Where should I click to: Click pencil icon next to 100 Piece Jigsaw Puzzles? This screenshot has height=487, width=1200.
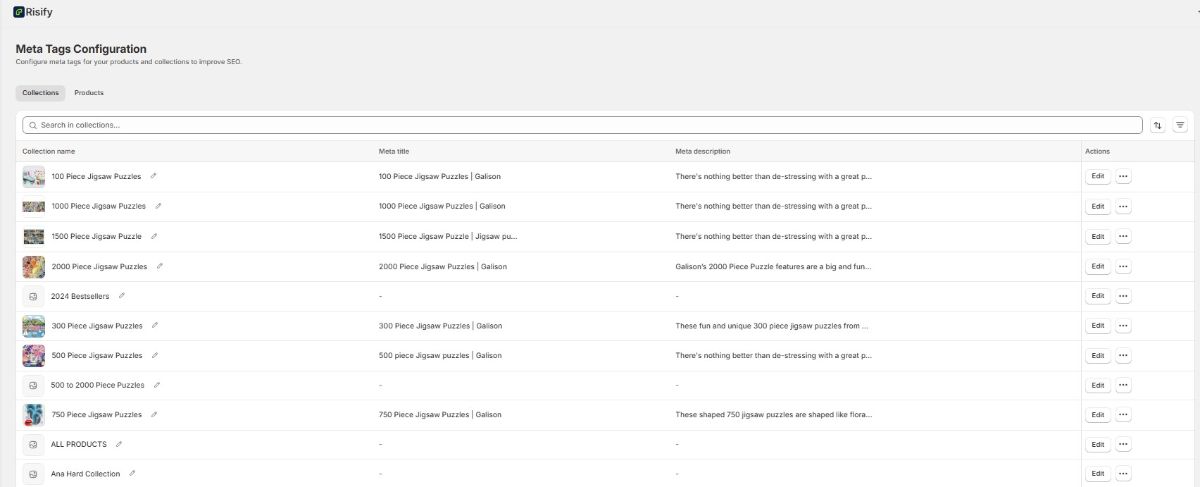pos(153,176)
